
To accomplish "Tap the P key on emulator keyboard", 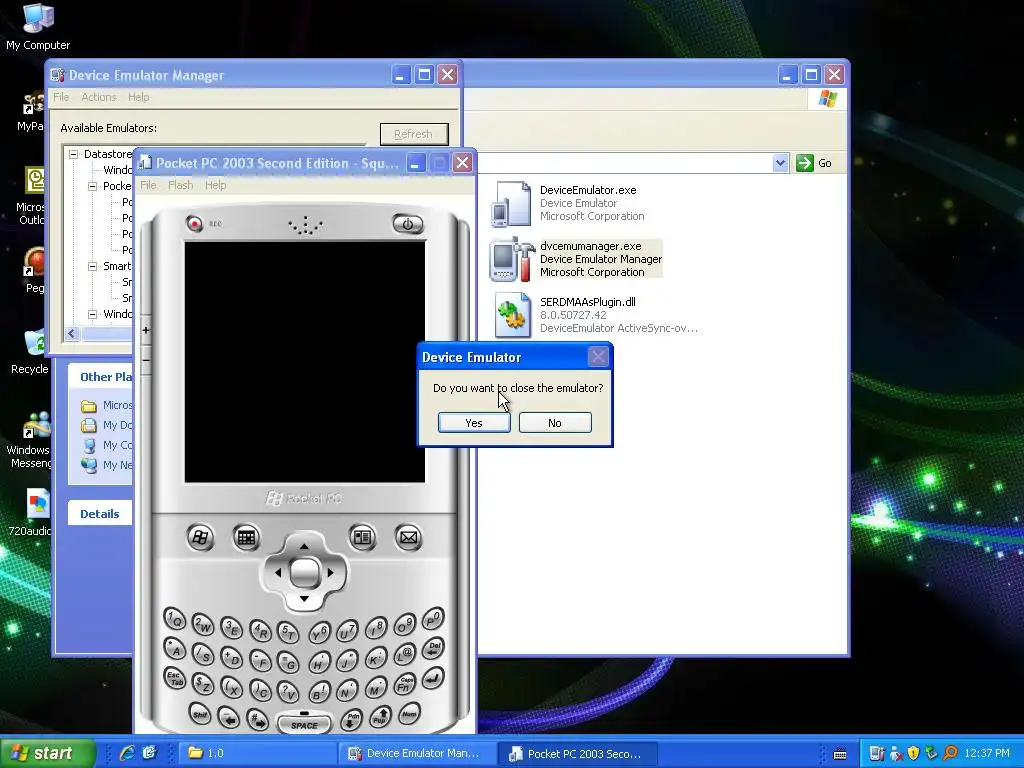I will click(433, 618).
